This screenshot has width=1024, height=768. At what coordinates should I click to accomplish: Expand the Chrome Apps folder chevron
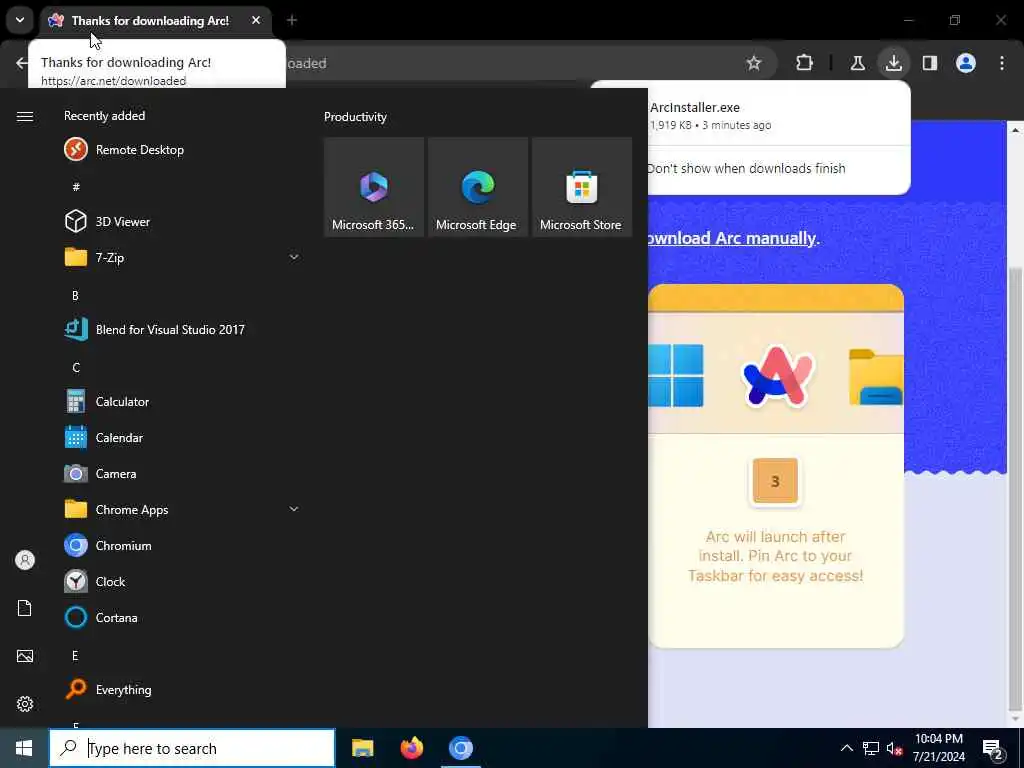294,509
